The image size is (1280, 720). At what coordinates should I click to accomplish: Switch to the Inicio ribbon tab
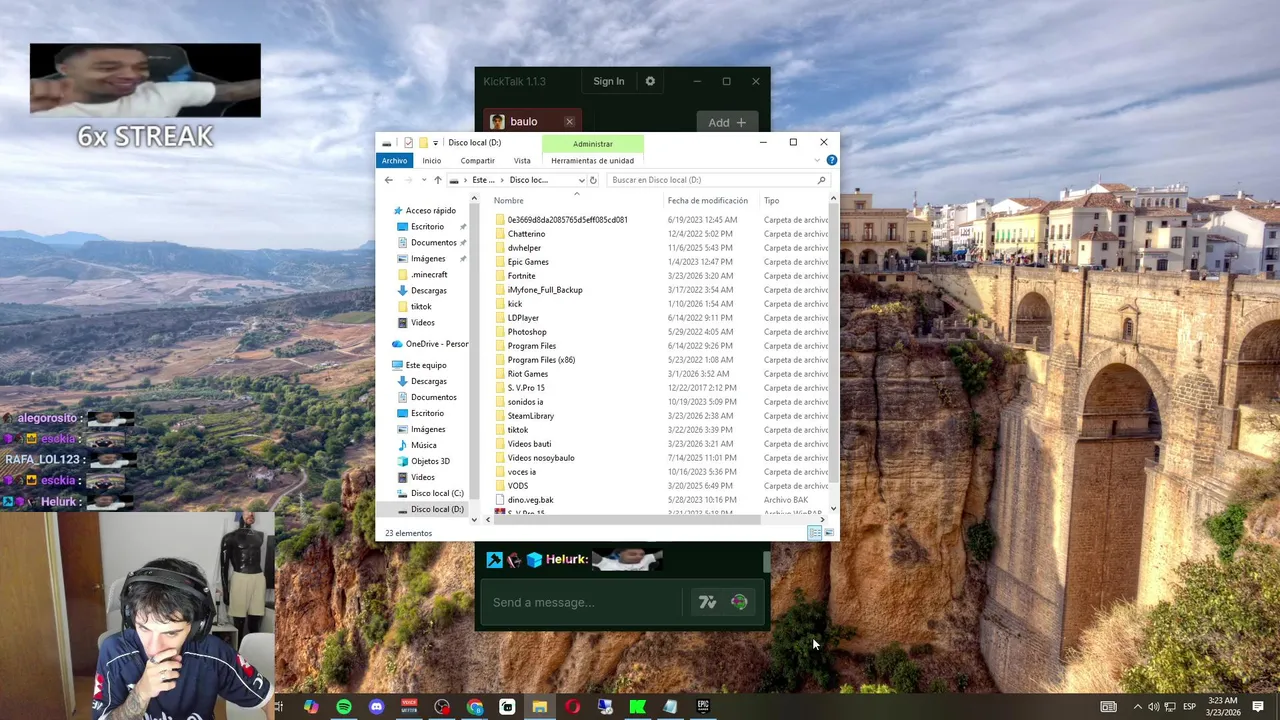tap(431, 160)
